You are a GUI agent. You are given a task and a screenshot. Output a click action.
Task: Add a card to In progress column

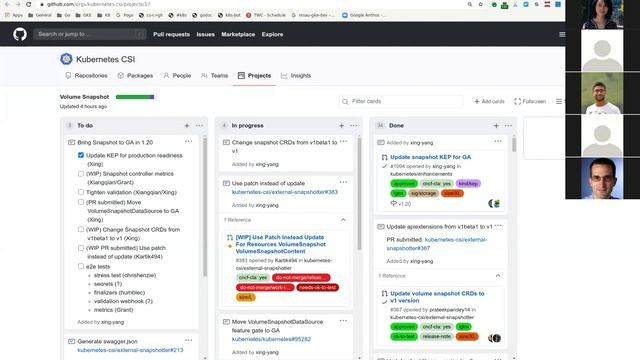[x=342, y=126]
